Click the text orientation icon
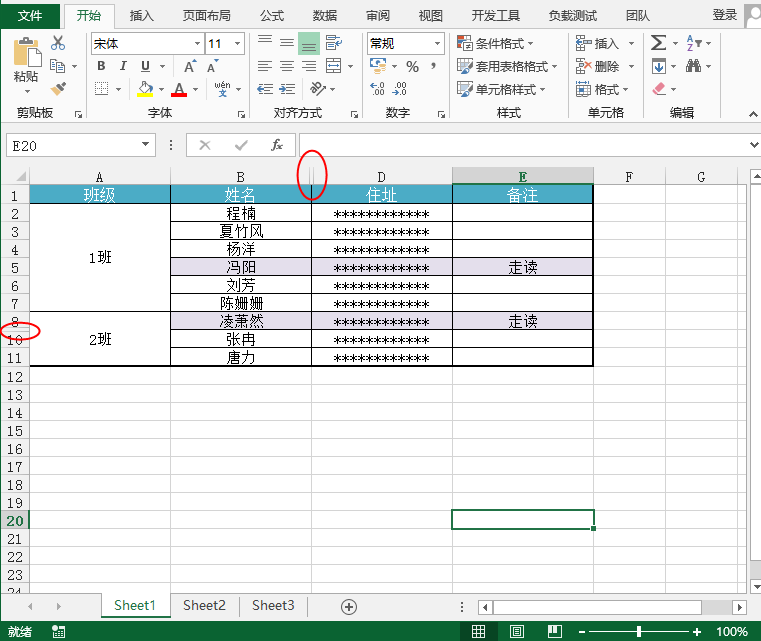Screen dimensions: 761x641 (318, 89)
